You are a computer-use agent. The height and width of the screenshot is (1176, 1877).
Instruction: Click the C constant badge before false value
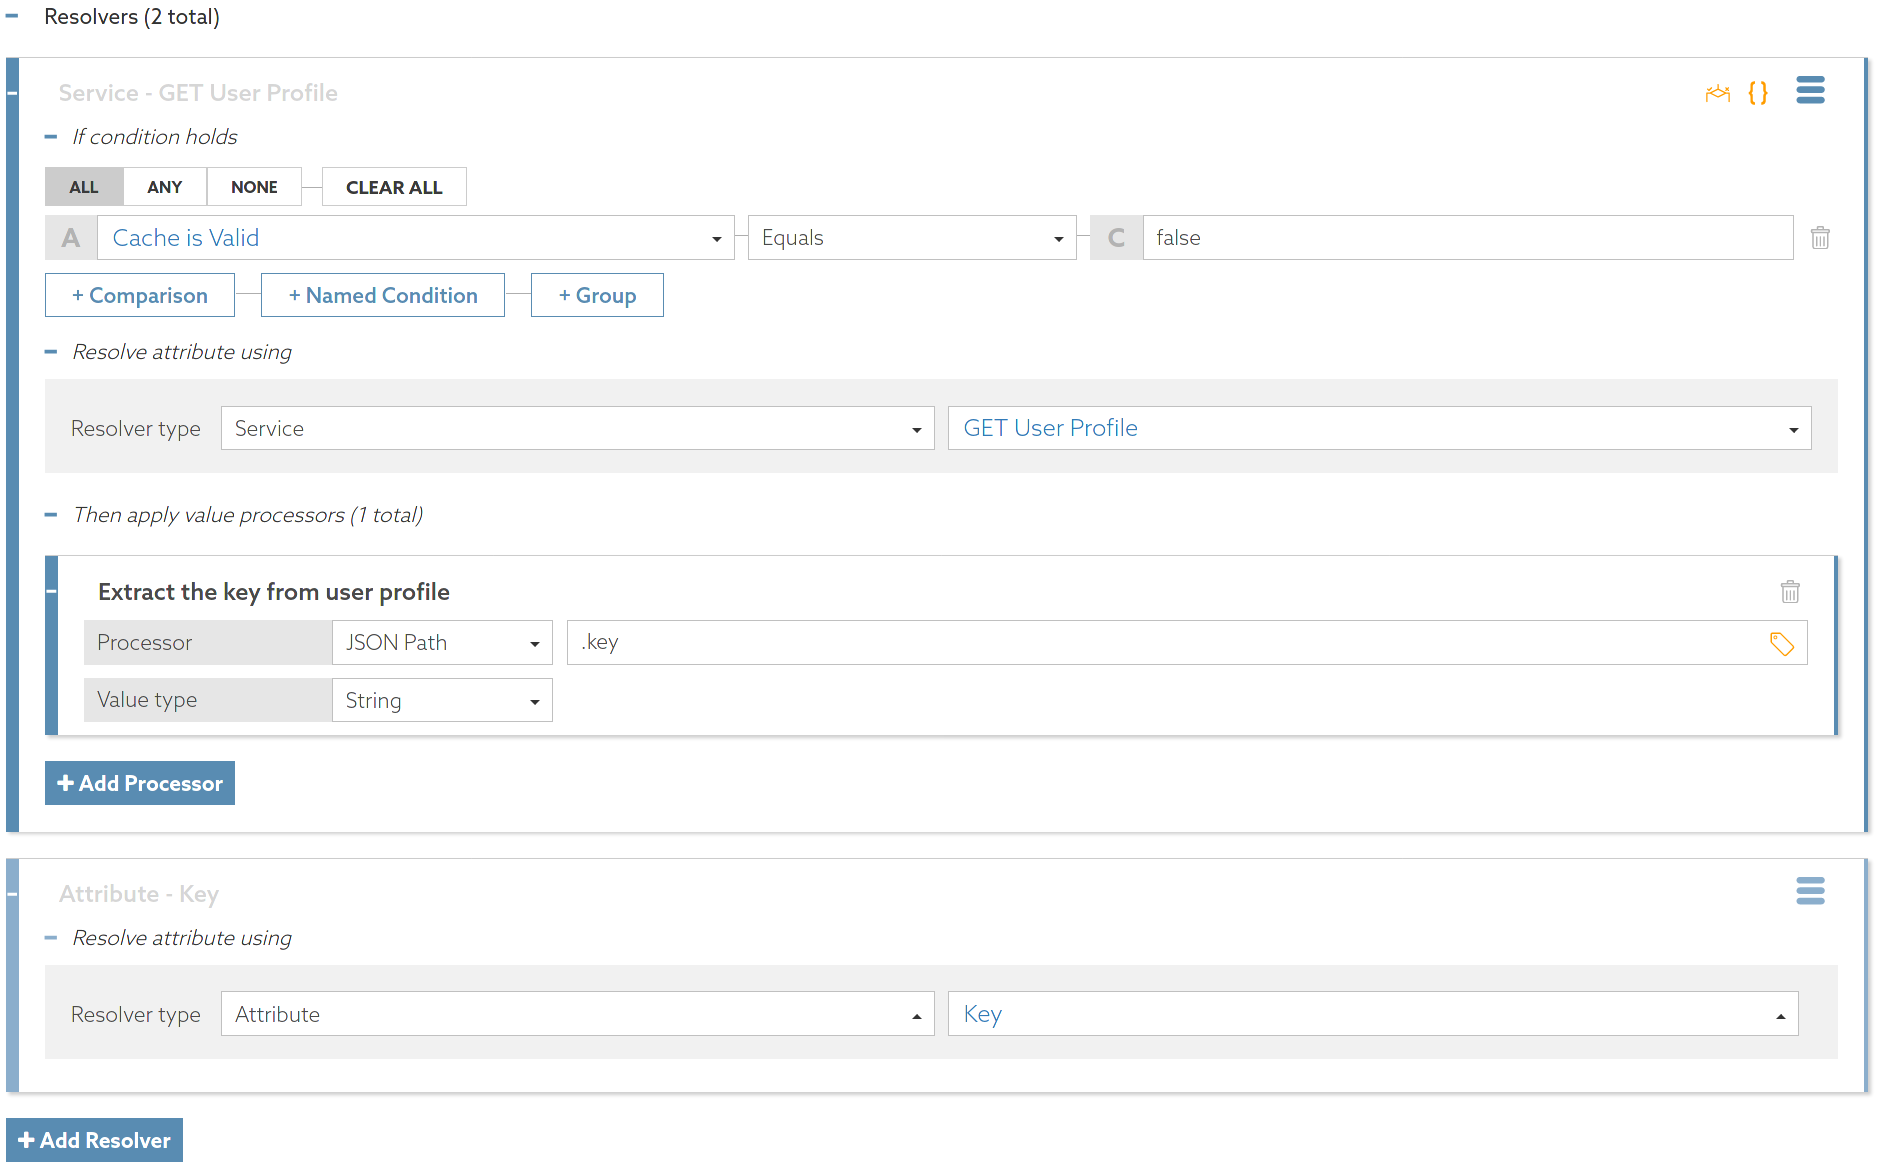pyautogui.click(x=1116, y=237)
